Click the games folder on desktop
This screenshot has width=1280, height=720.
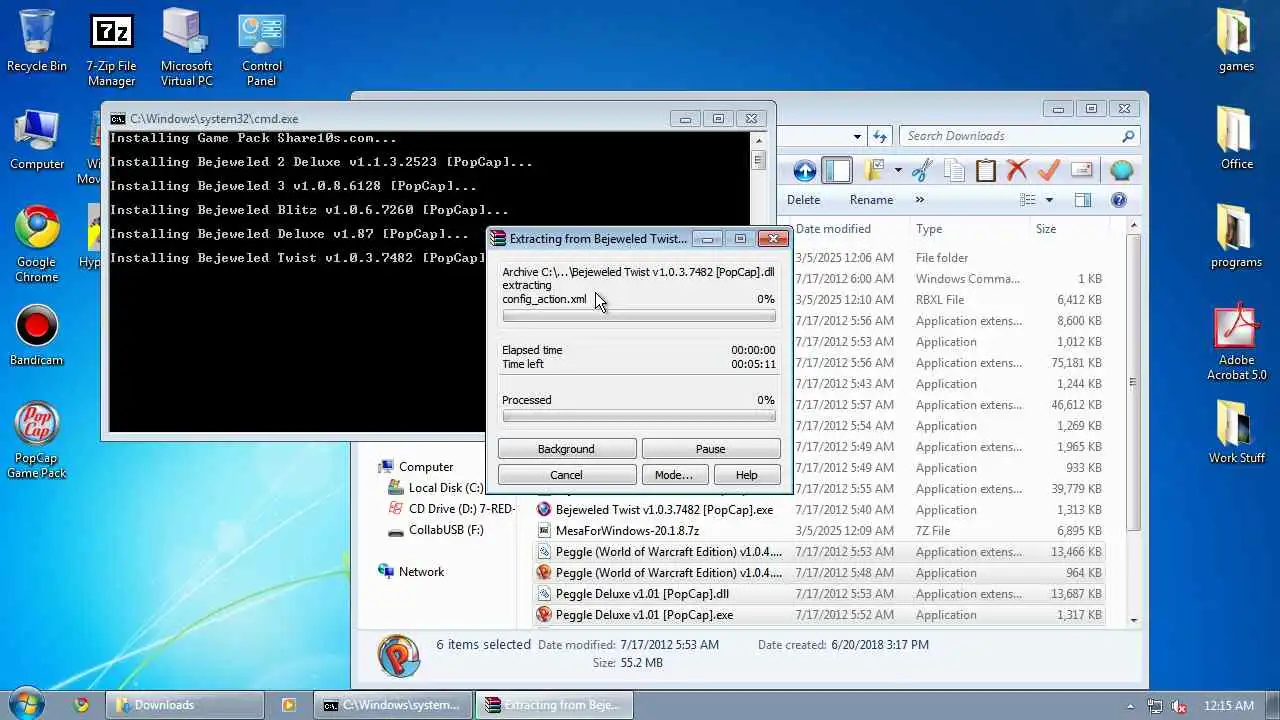pyautogui.click(x=1236, y=40)
